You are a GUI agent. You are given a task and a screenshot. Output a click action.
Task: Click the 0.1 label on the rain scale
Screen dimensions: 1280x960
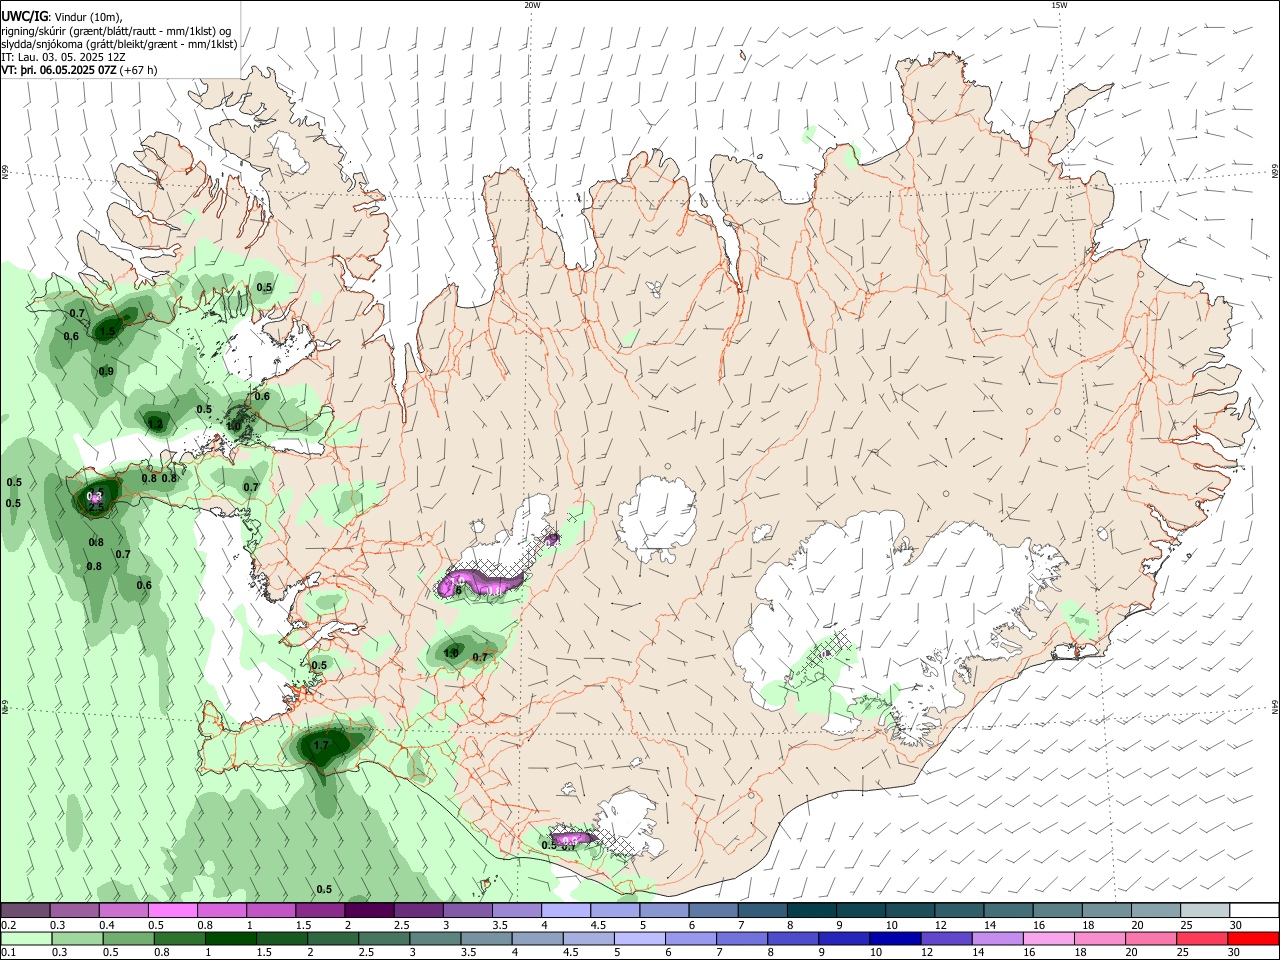pos(8,954)
